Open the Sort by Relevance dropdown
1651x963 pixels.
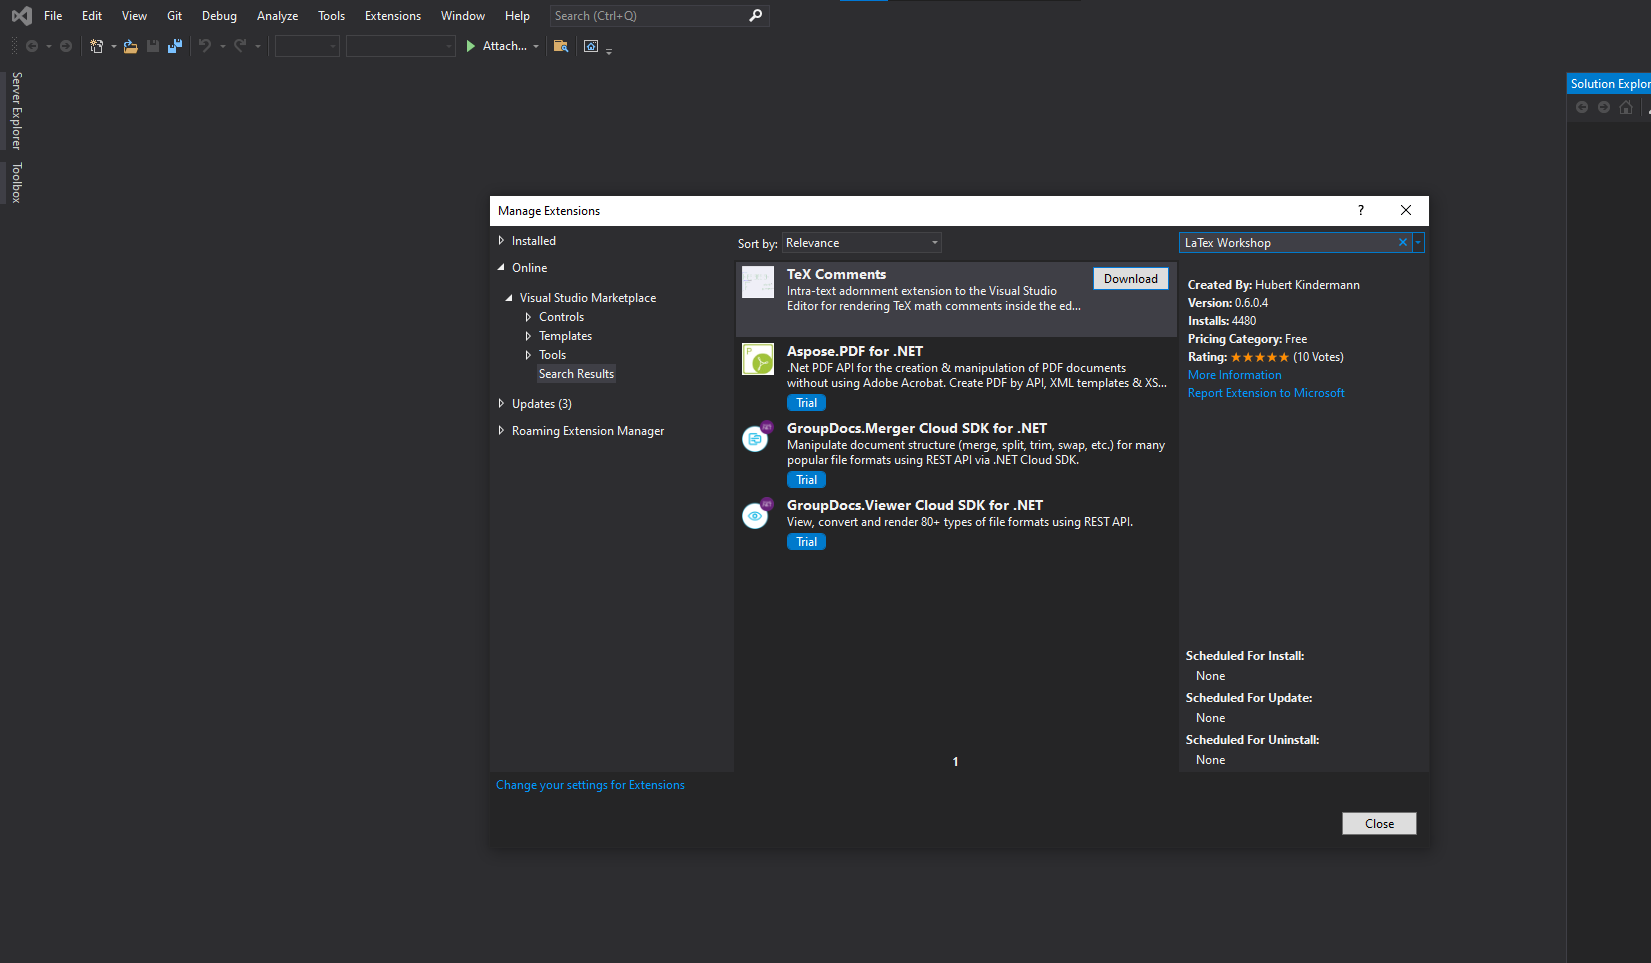click(x=862, y=243)
